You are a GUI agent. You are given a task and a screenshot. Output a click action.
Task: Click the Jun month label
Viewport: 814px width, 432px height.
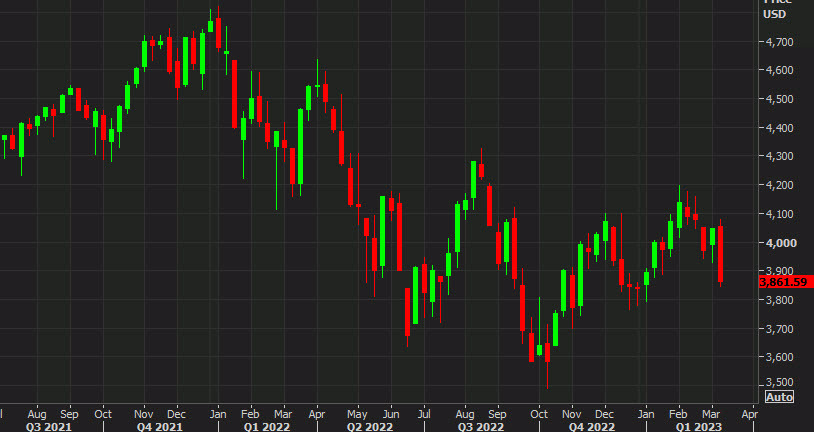coord(391,414)
